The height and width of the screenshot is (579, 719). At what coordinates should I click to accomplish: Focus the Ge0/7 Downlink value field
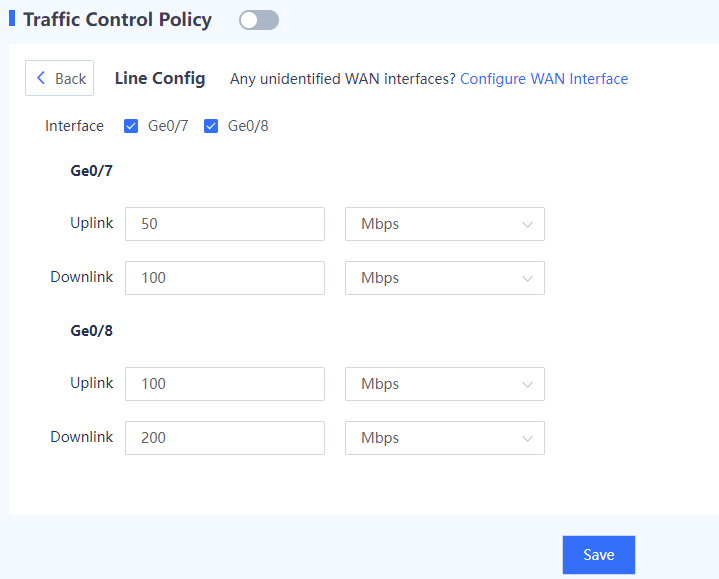click(224, 278)
